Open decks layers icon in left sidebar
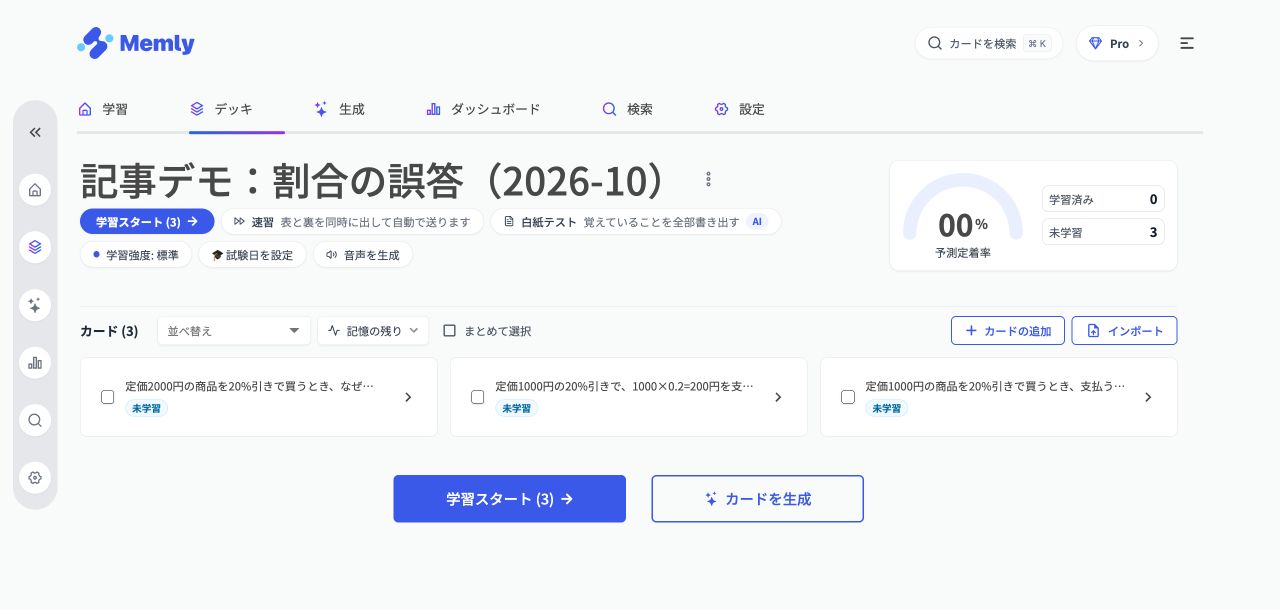 [x=35, y=247]
